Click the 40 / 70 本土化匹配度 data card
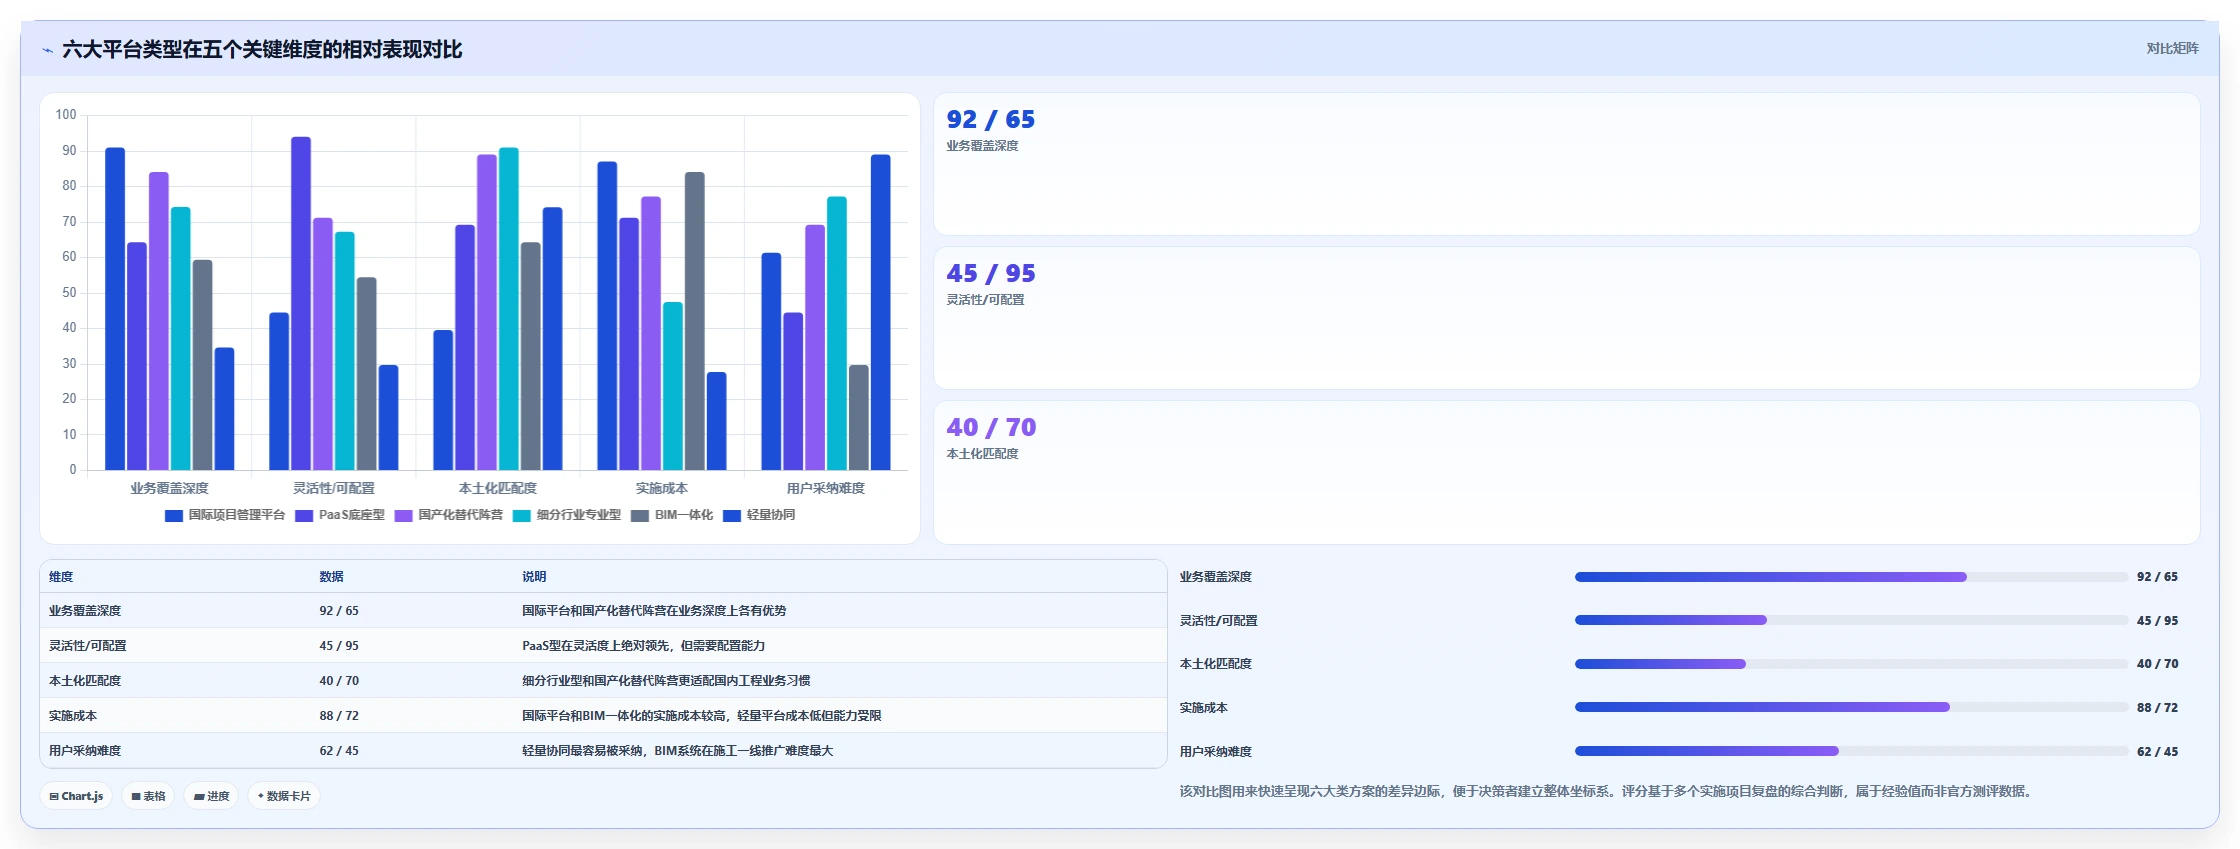Image resolution: width=2240 pixels, height=849 pixels. [x=1566, y=472]
